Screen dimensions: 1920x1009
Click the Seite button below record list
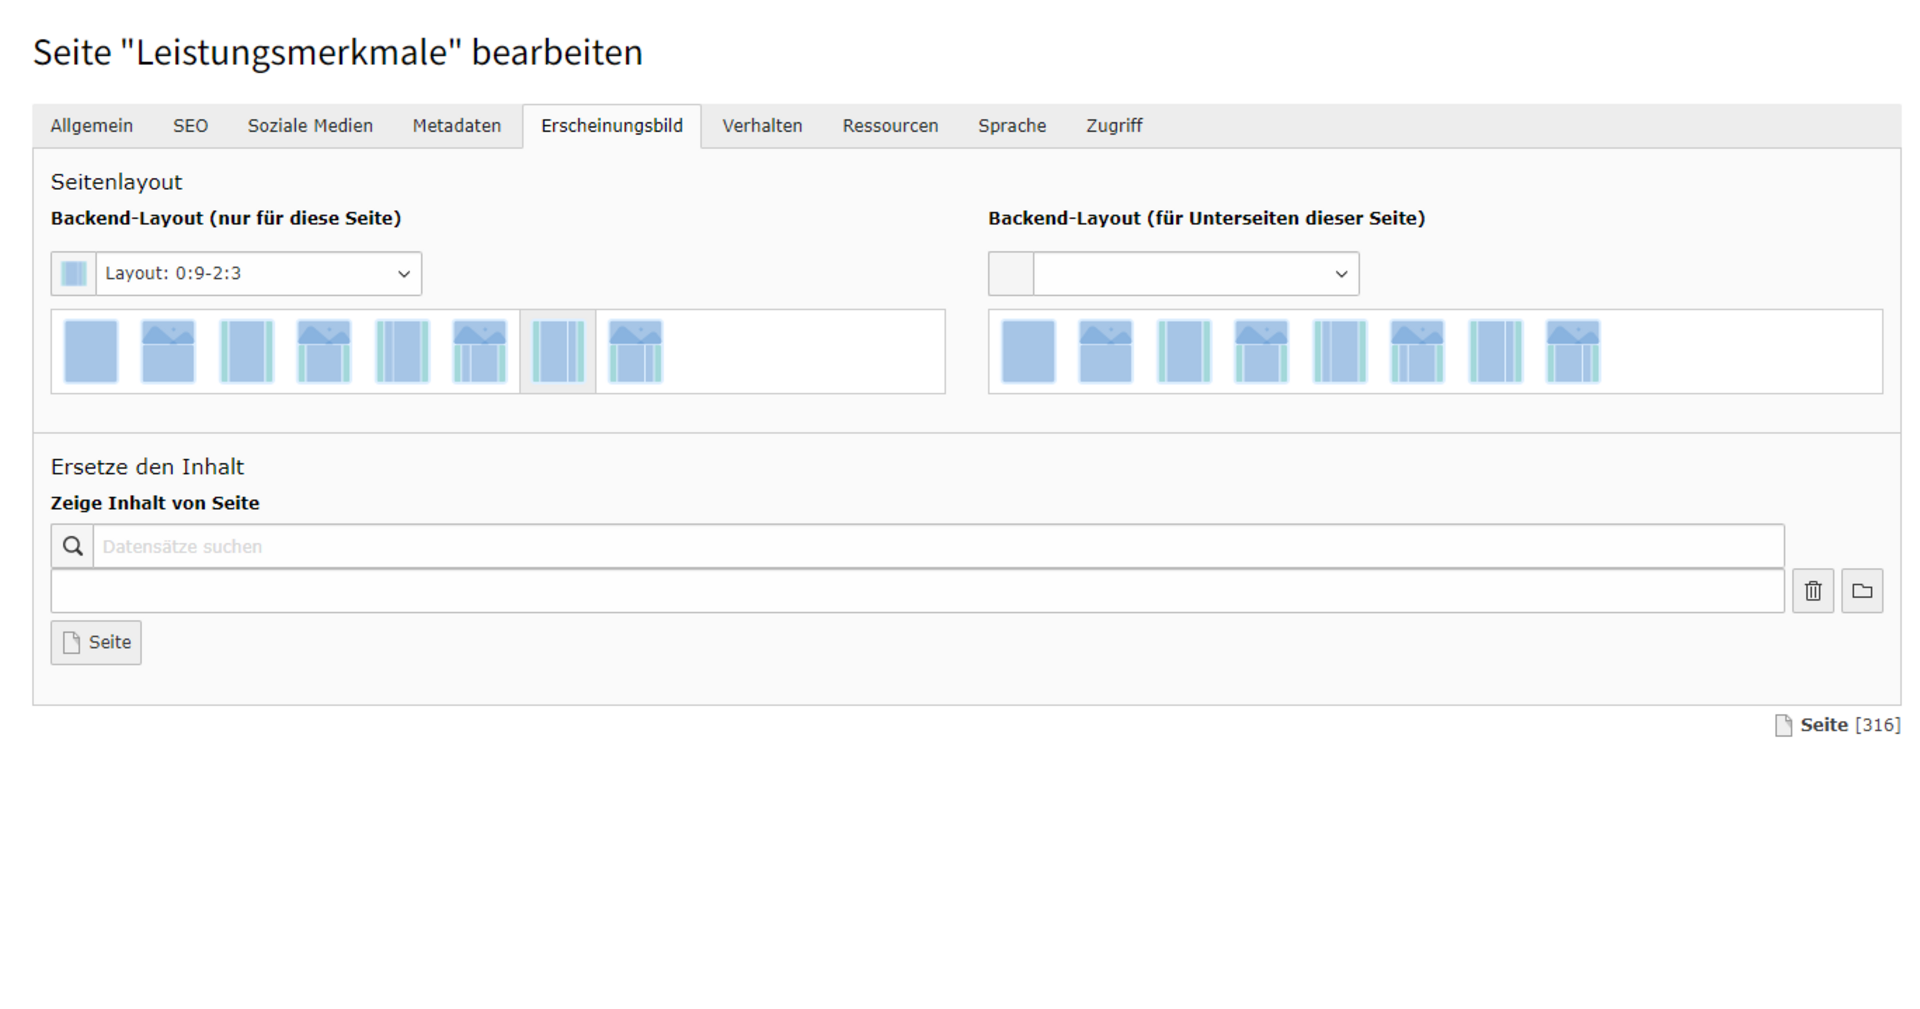click(x=96, y=643)
